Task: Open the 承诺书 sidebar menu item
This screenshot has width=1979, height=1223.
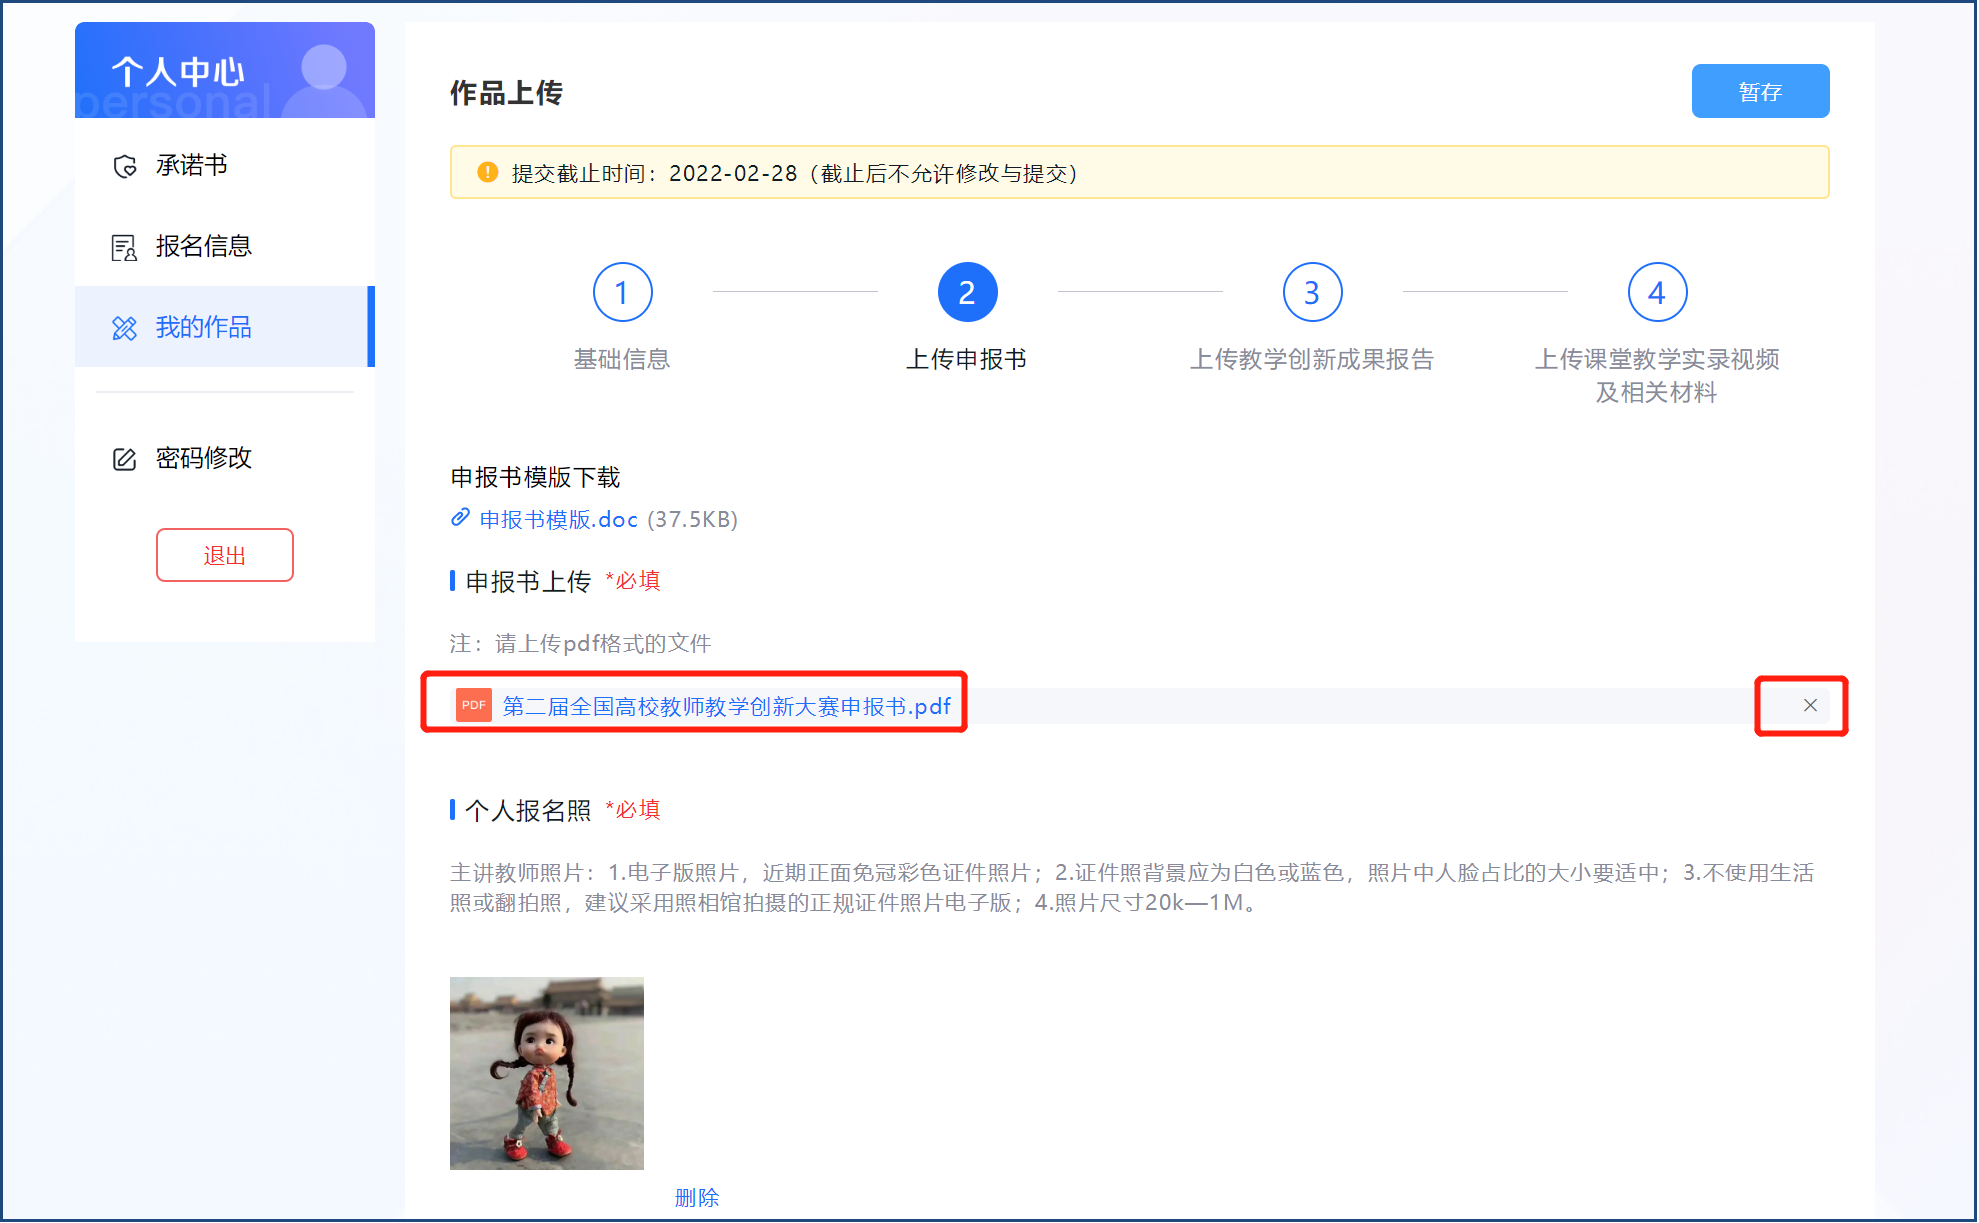Action: [192, 165]
